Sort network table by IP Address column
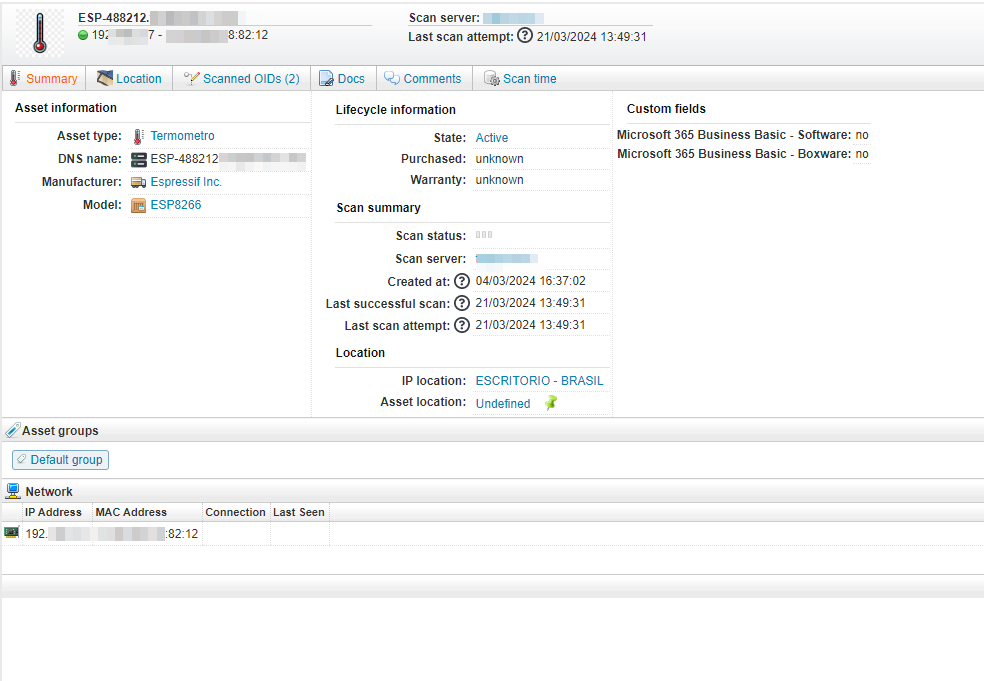The height and width of the screenshot is (681, 984). tap(53, 512)
